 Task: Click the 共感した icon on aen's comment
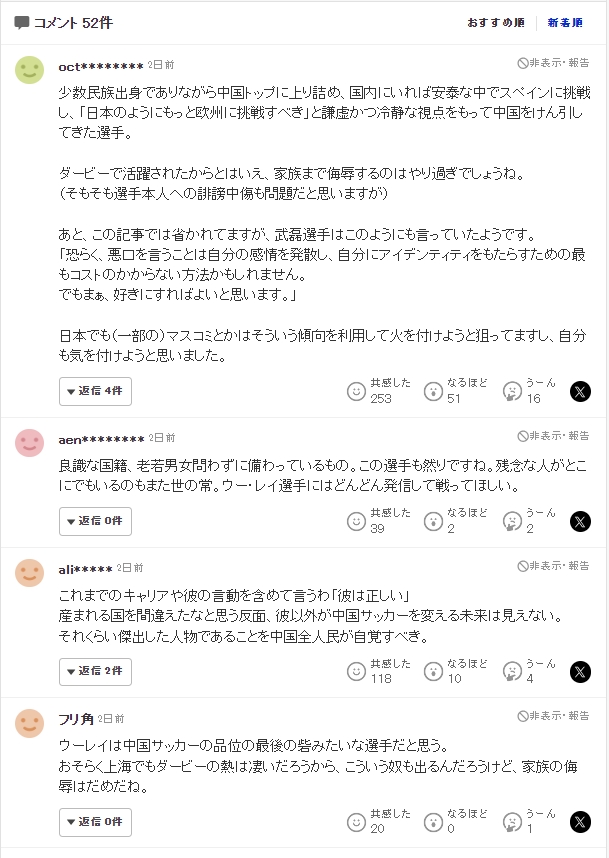tap(356, 521)
